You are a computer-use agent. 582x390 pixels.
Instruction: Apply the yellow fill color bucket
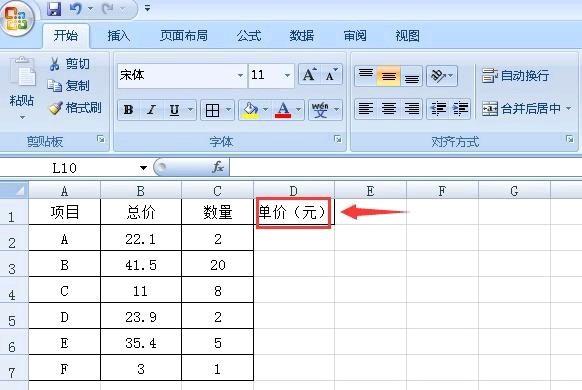pyautogui.click(x=250, y=110)
